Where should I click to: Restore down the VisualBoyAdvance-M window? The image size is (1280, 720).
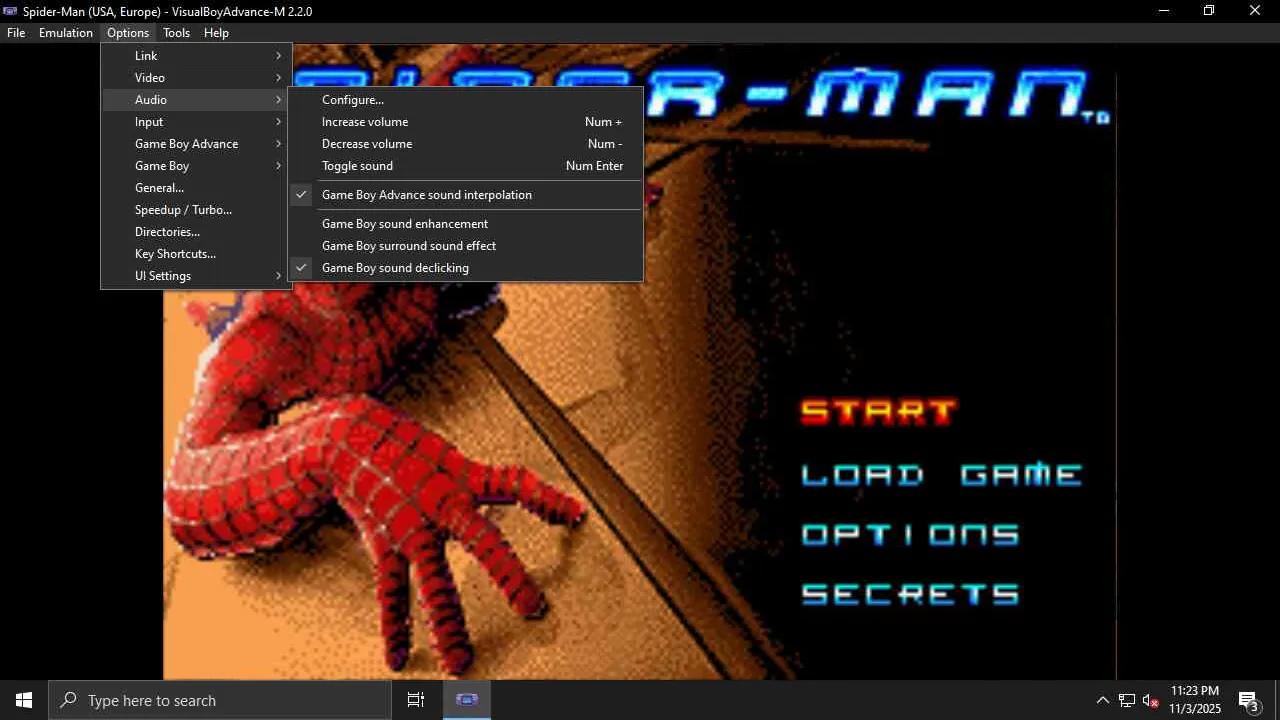coord(1209,11)
